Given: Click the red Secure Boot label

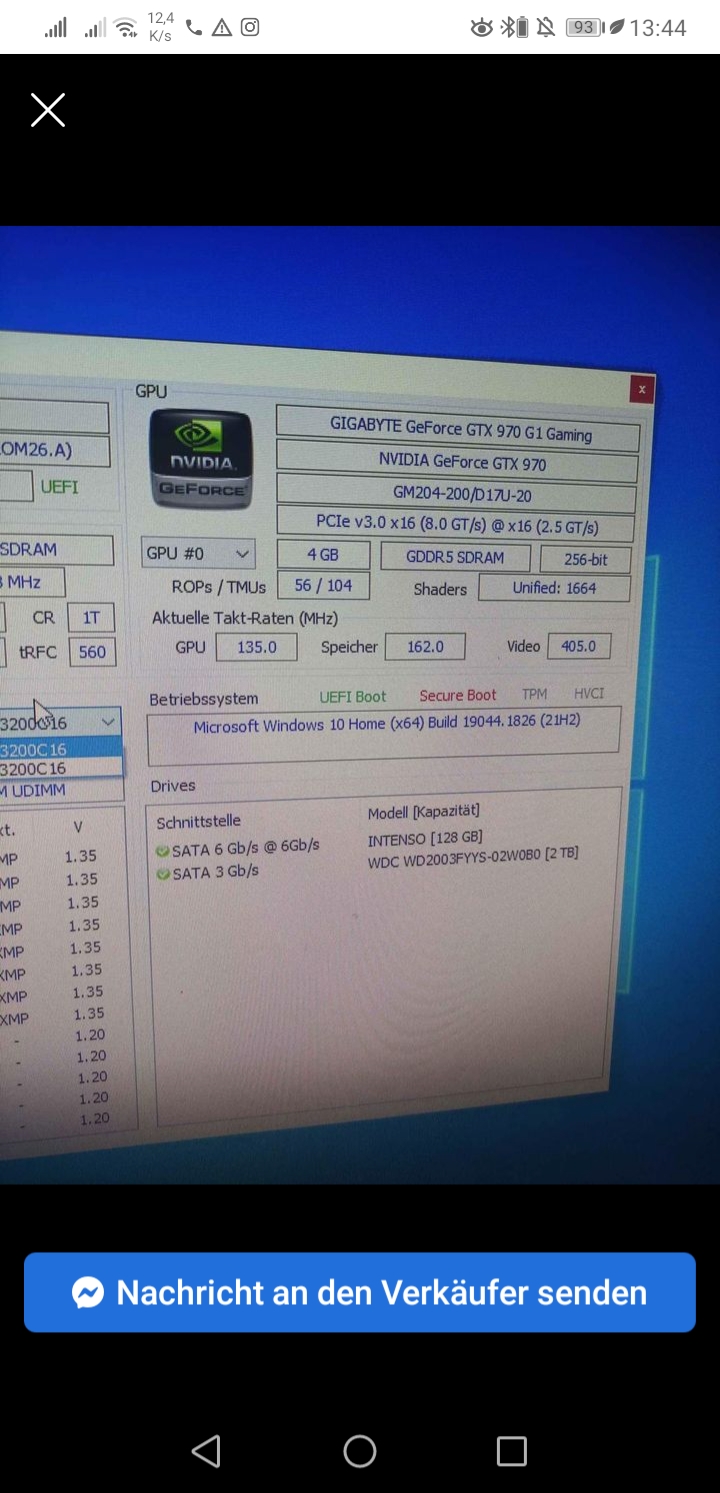Looking at the screenshot, I should tap(458, 695).
